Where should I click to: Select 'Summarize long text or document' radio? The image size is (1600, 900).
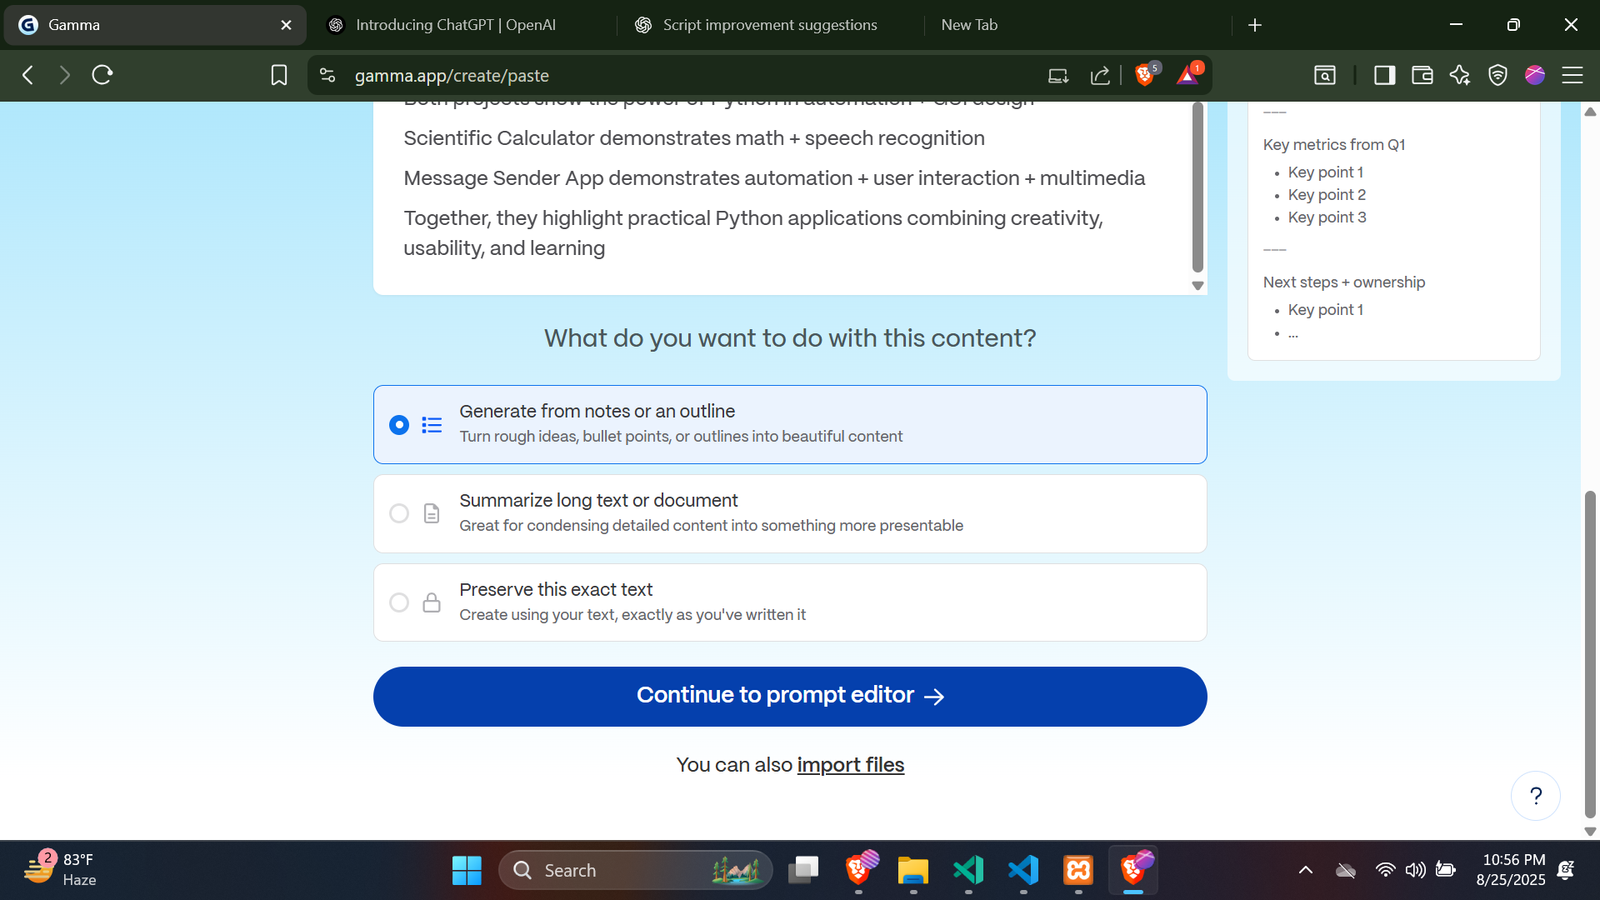399,513
